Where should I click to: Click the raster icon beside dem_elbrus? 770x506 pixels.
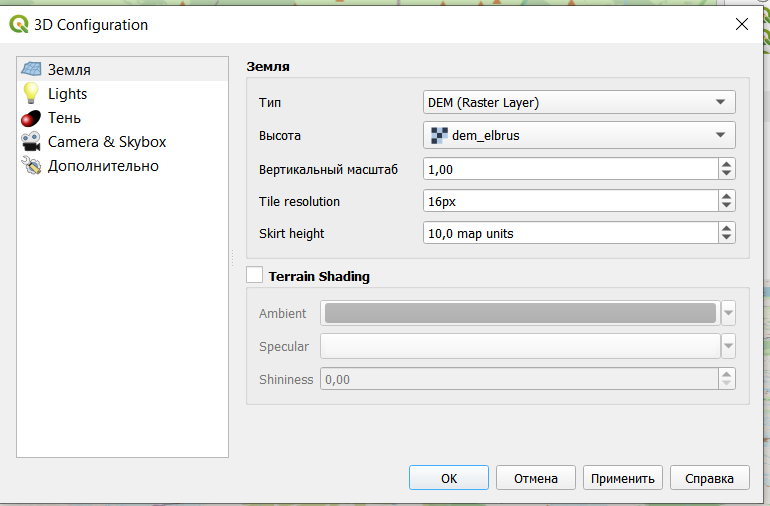(439, 135)
